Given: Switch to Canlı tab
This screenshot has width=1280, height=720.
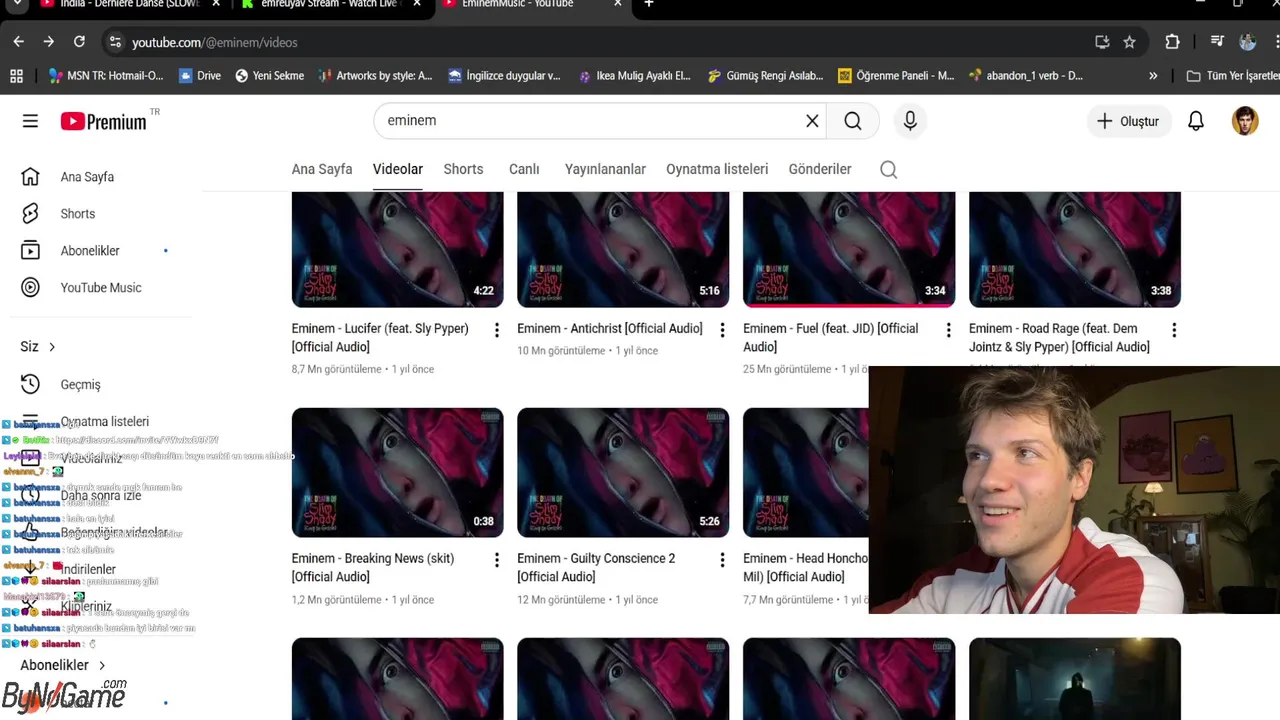Looking at the screenshot, I should pyautogui.click(x=524, y=169).
